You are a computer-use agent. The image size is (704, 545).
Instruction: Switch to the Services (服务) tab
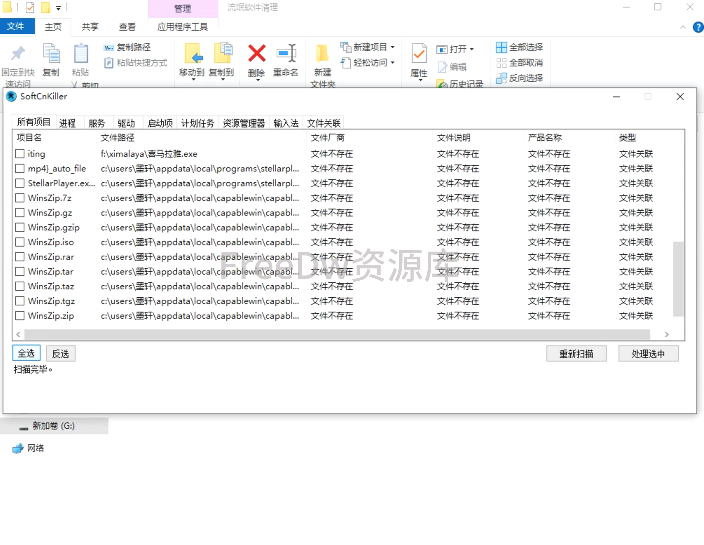(97, 123)
